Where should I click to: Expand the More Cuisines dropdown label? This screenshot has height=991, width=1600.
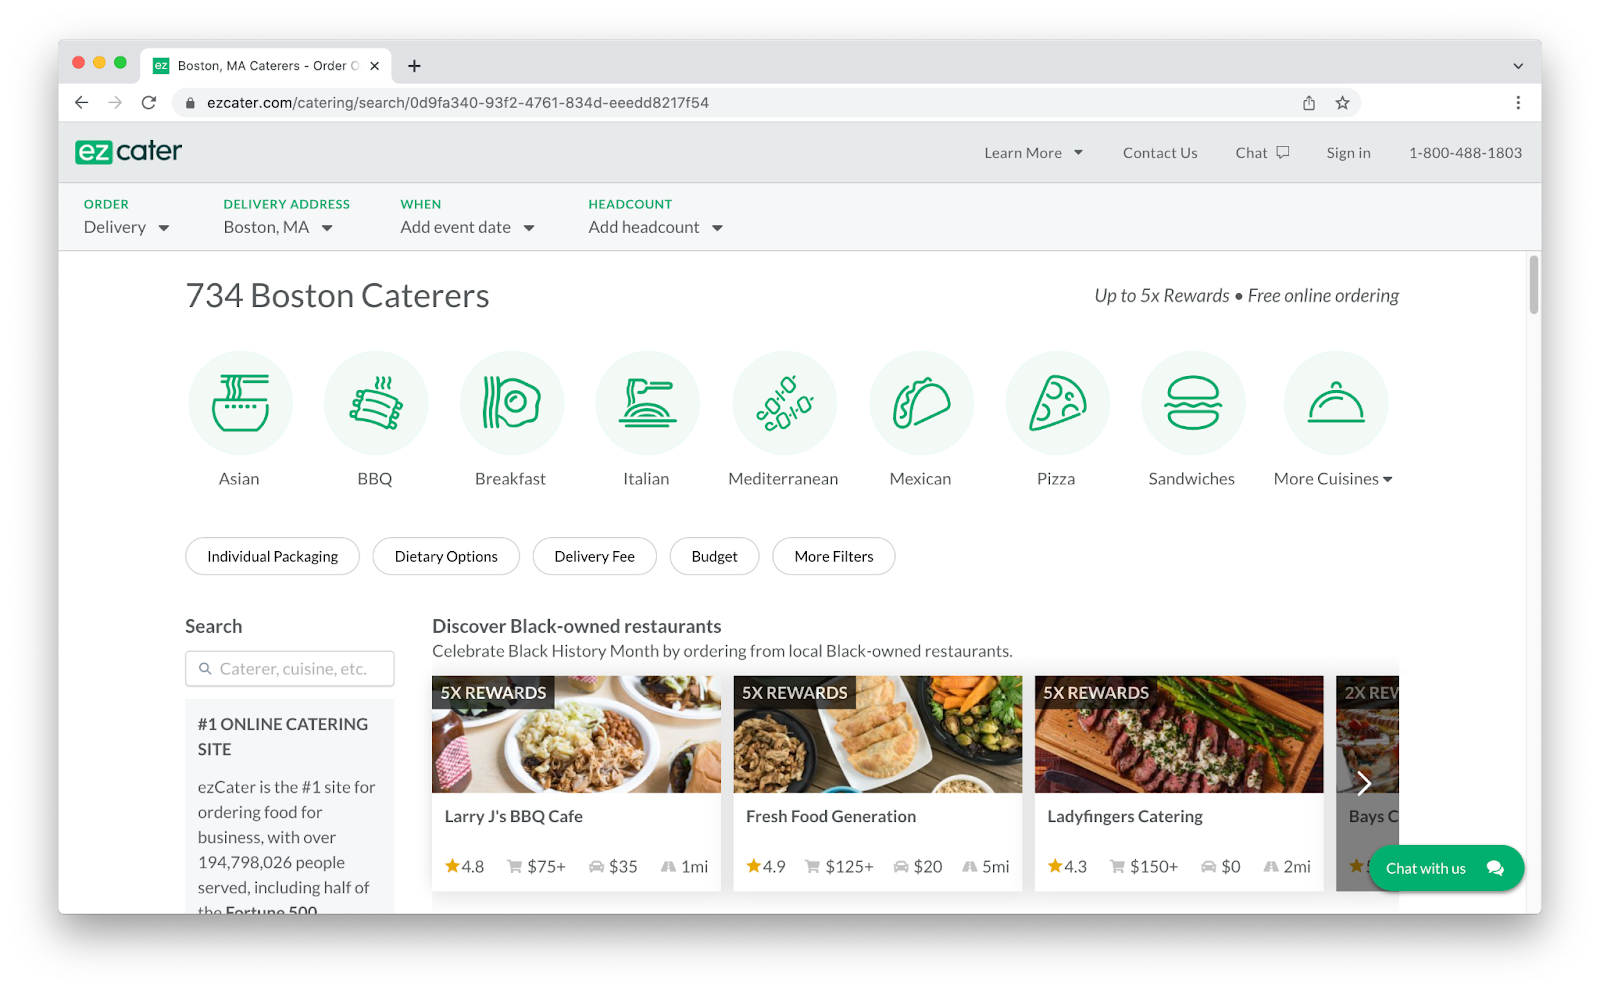point(1333,479)
